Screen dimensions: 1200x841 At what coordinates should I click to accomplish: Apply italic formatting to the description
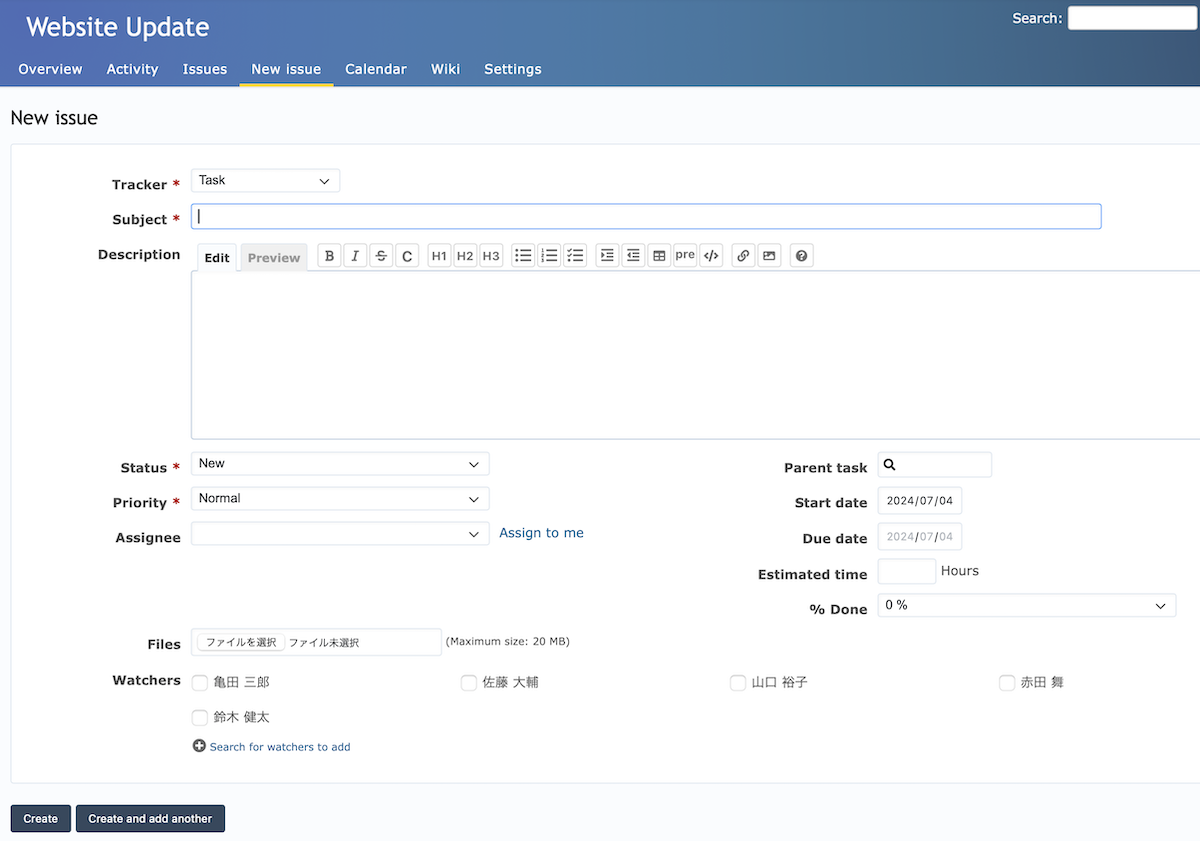point(355,255)
